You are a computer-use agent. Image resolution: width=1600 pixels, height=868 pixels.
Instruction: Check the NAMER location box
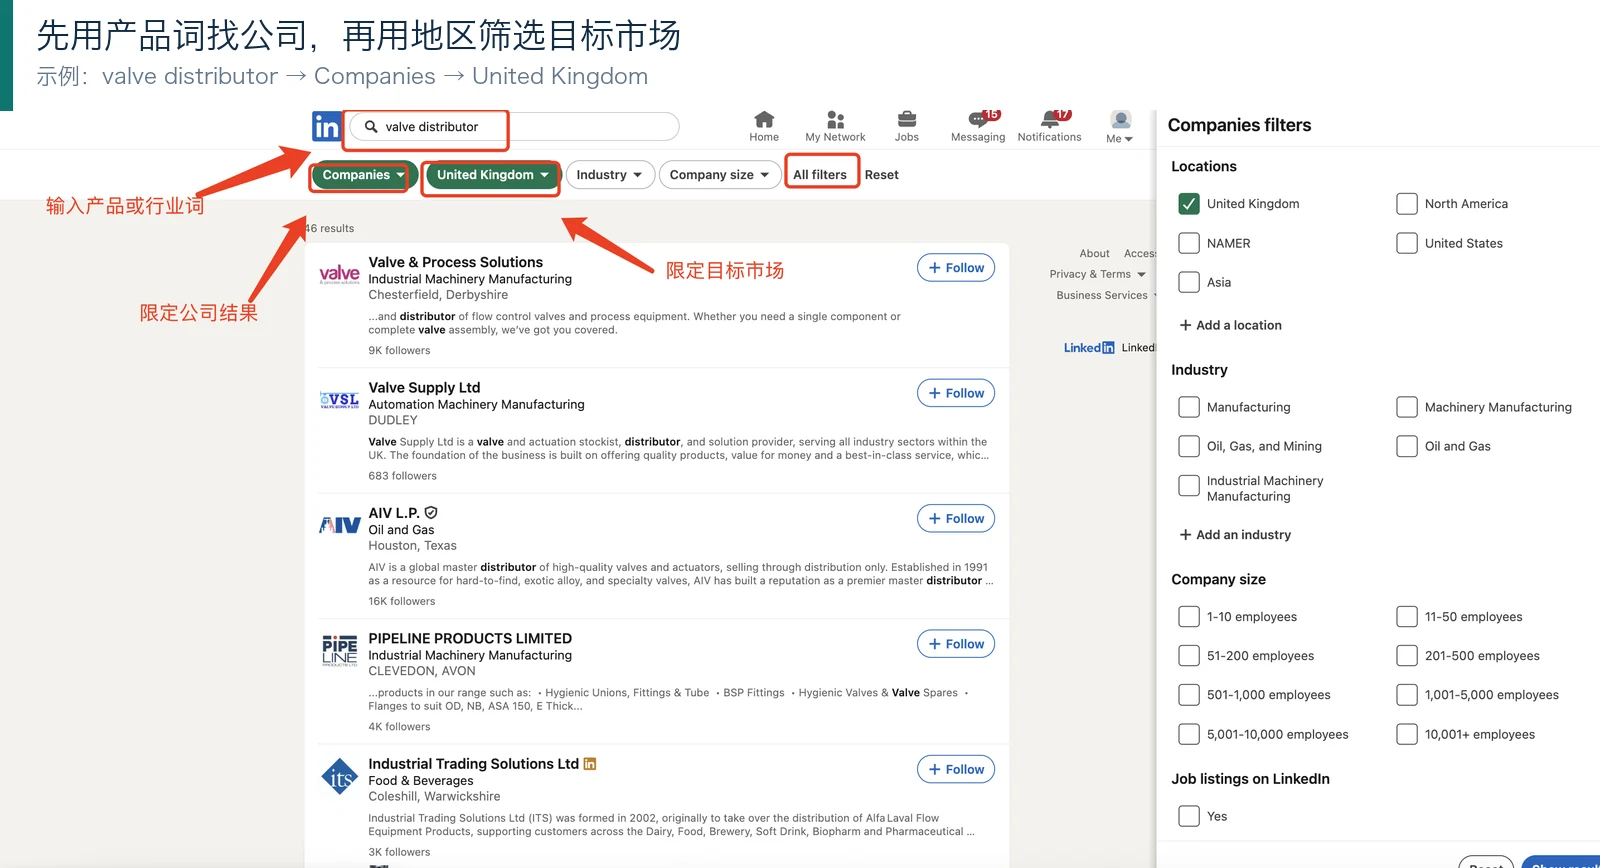tap(1189, 243)
